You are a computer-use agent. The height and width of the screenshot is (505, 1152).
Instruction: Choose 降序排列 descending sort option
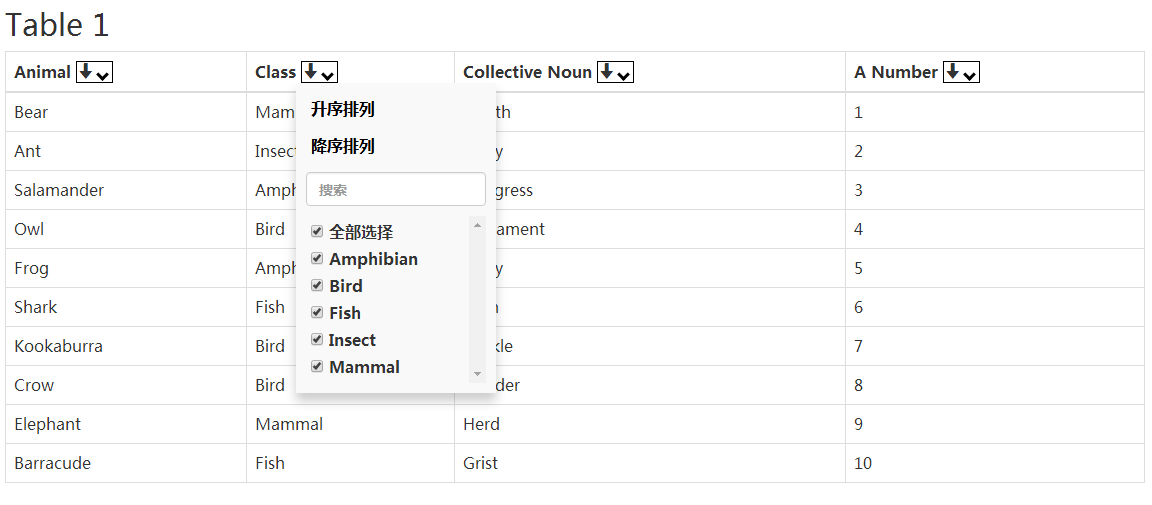click(x=342, y=146)
